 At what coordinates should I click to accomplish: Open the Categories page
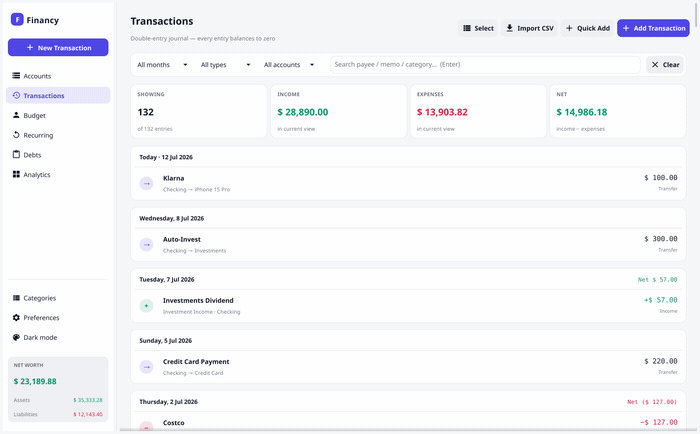click(58, 298)
